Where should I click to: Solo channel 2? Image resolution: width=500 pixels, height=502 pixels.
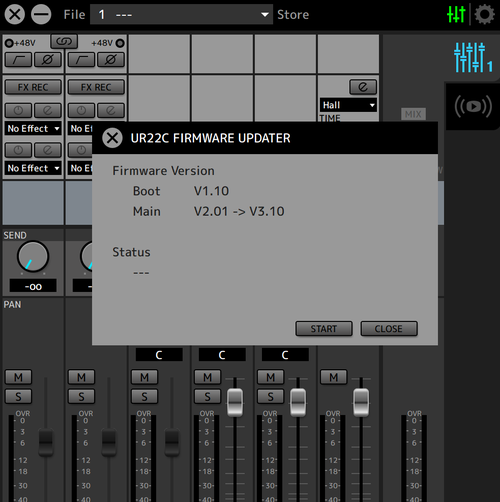point(81,397)
